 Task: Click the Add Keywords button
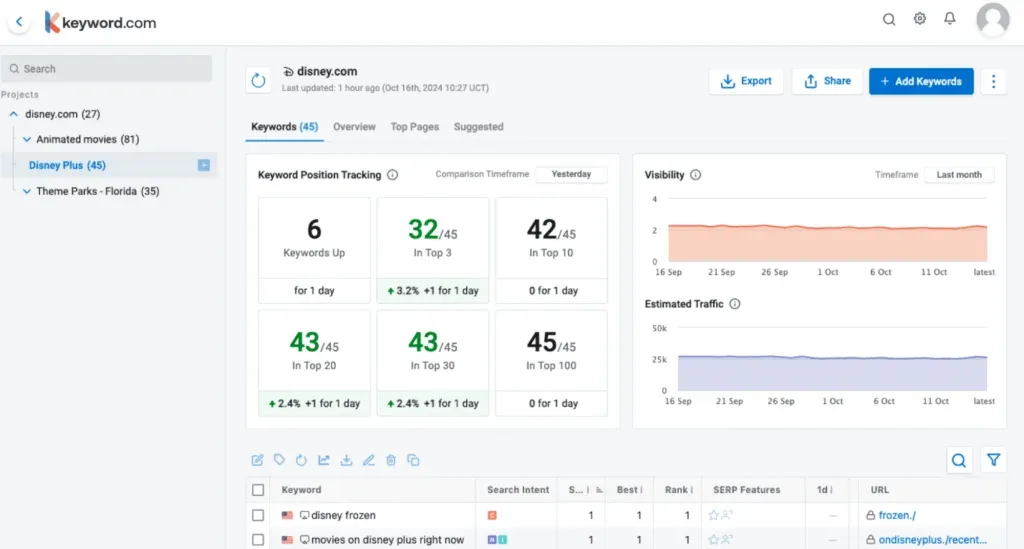[921, 82]
